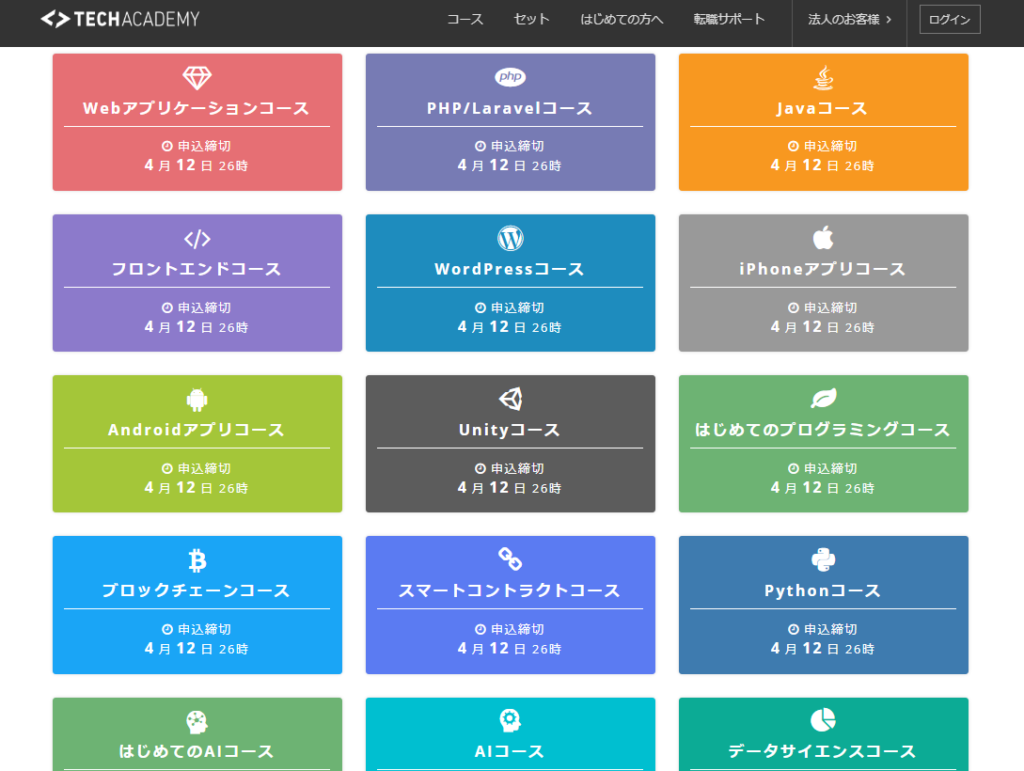
Task: Open the Androidアプリコース title
Action: [197, 430]
